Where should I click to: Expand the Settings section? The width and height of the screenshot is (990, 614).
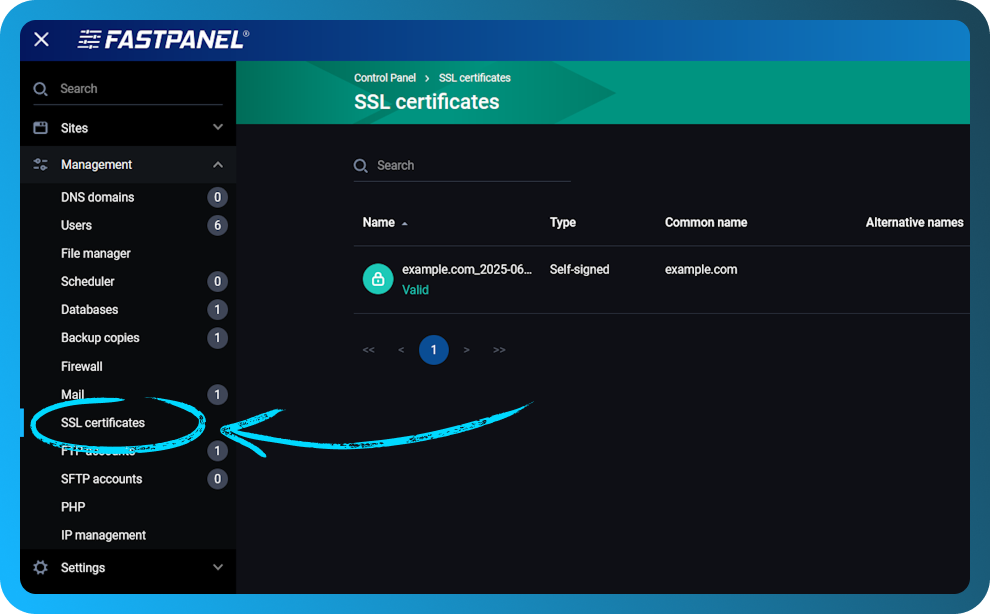click(218, 567)
